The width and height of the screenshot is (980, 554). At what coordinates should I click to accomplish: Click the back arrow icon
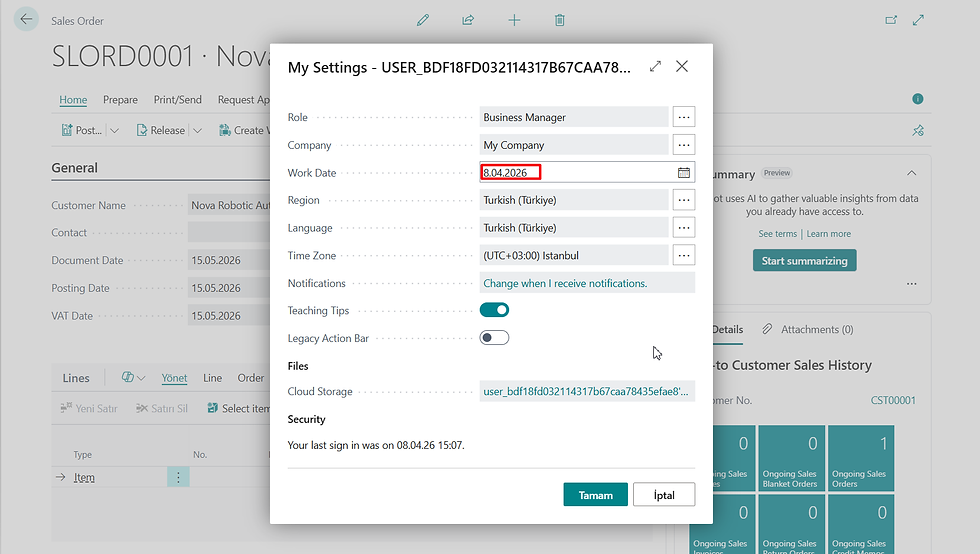coord(26,19)
